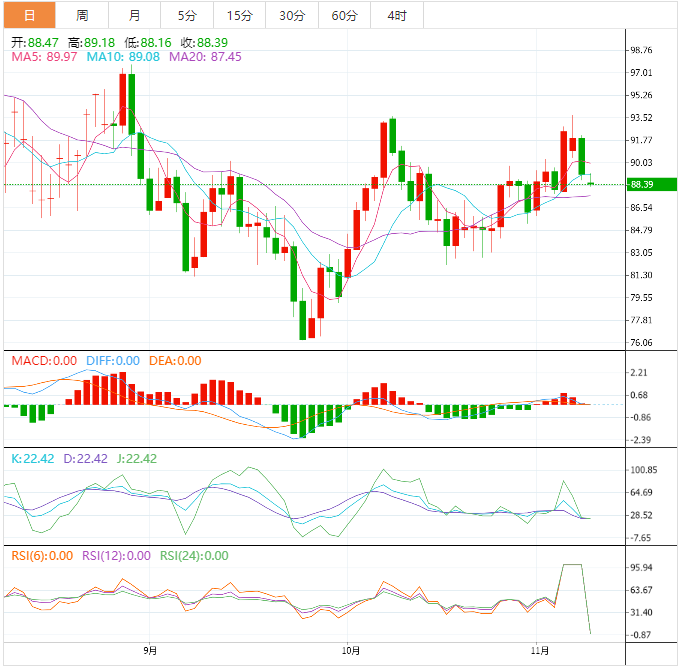Click the -2.39 MACD axis value
The image size is (683, 669).
(x=640, y=440)
